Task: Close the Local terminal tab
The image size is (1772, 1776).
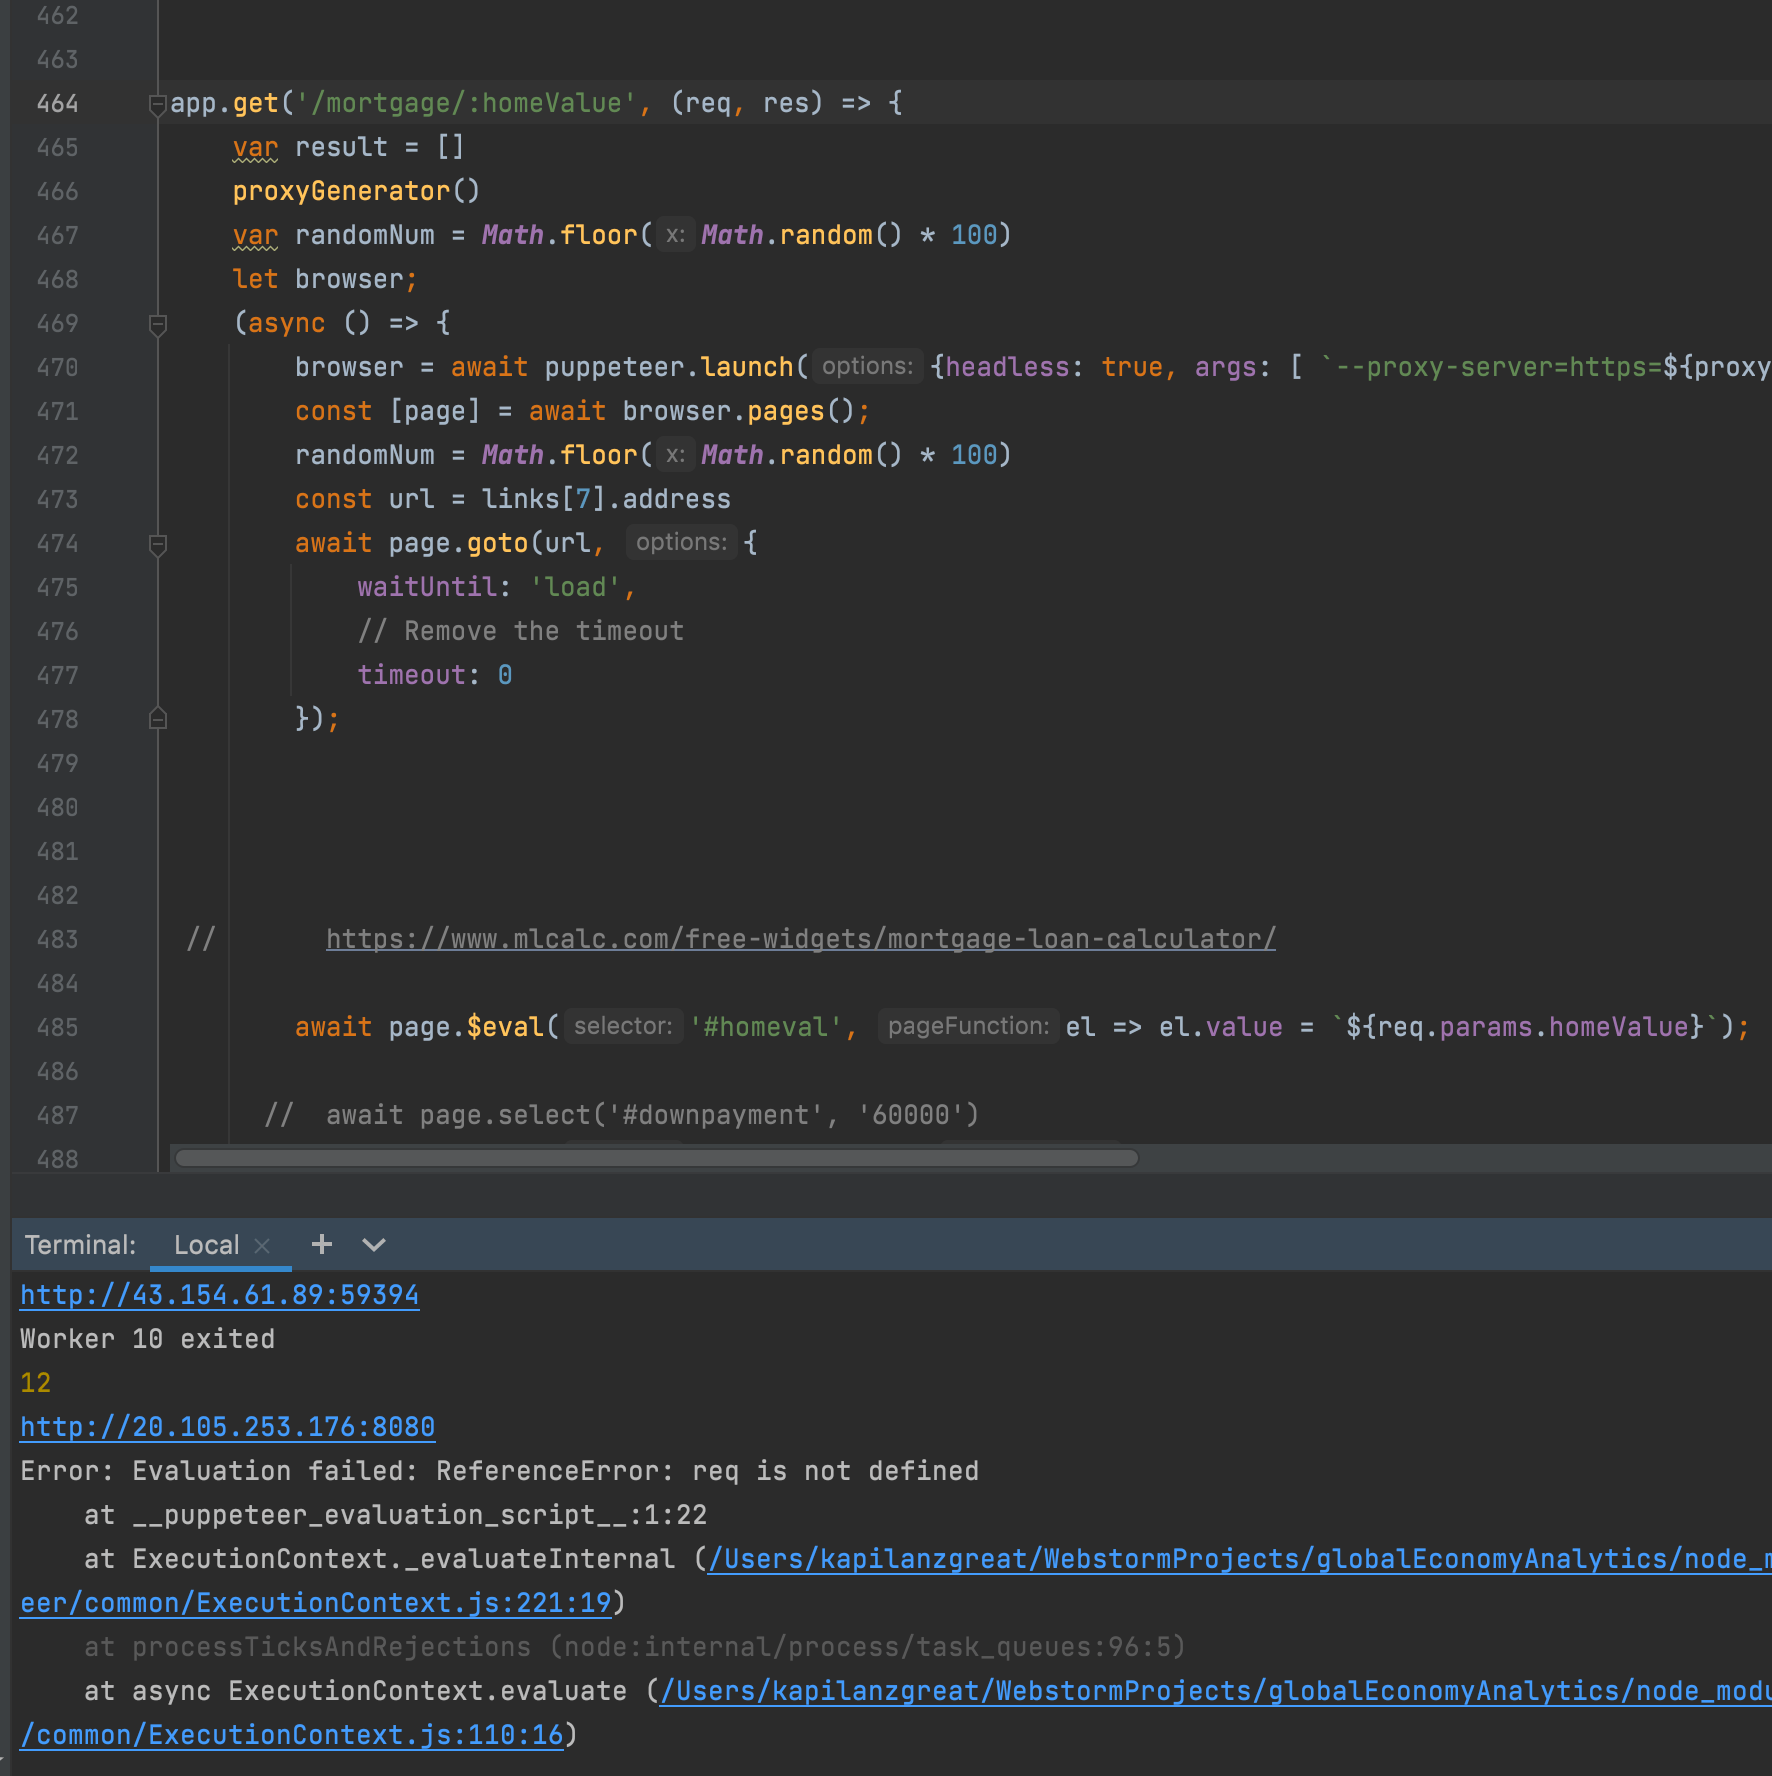Action: (x=262, y=1245)
